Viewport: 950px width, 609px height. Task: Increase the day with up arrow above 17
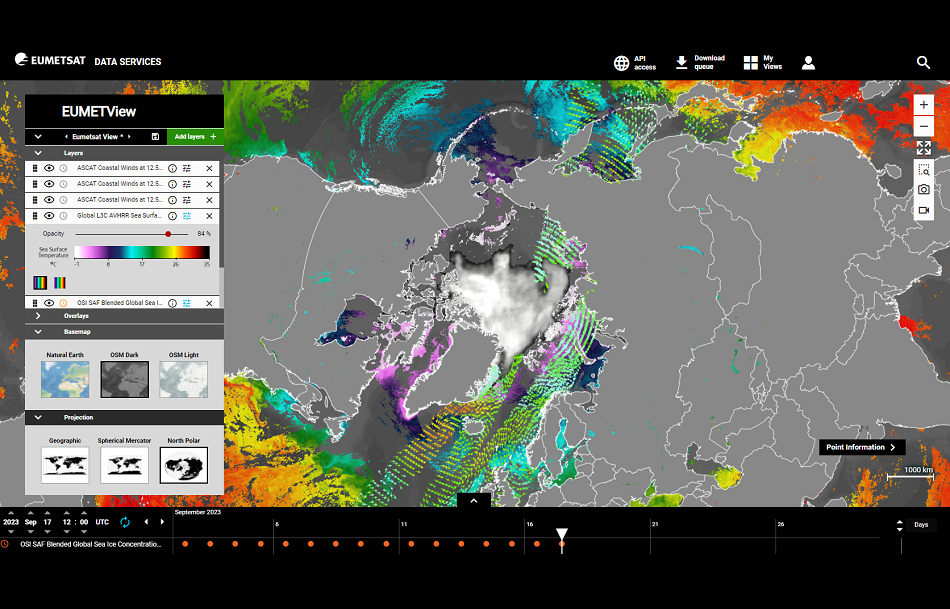(47, 513)
